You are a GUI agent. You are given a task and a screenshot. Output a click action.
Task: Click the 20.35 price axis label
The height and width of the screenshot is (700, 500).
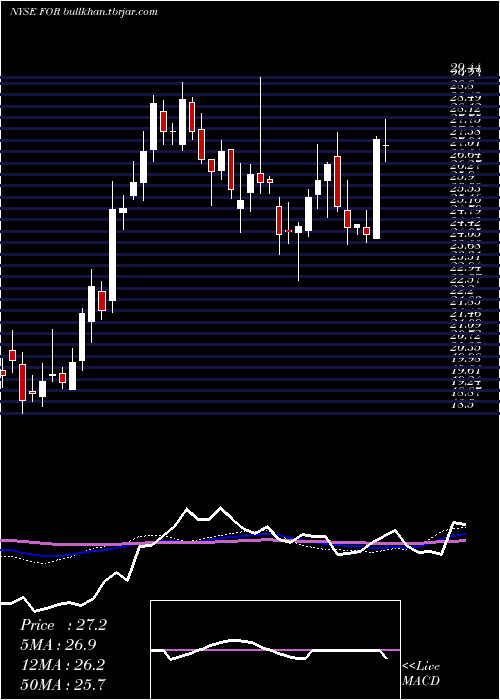(x=465, y=348)
